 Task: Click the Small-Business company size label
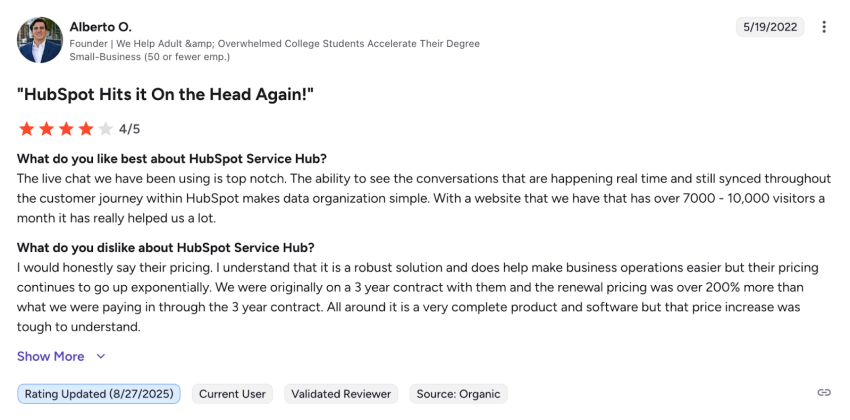click(149, 57)
